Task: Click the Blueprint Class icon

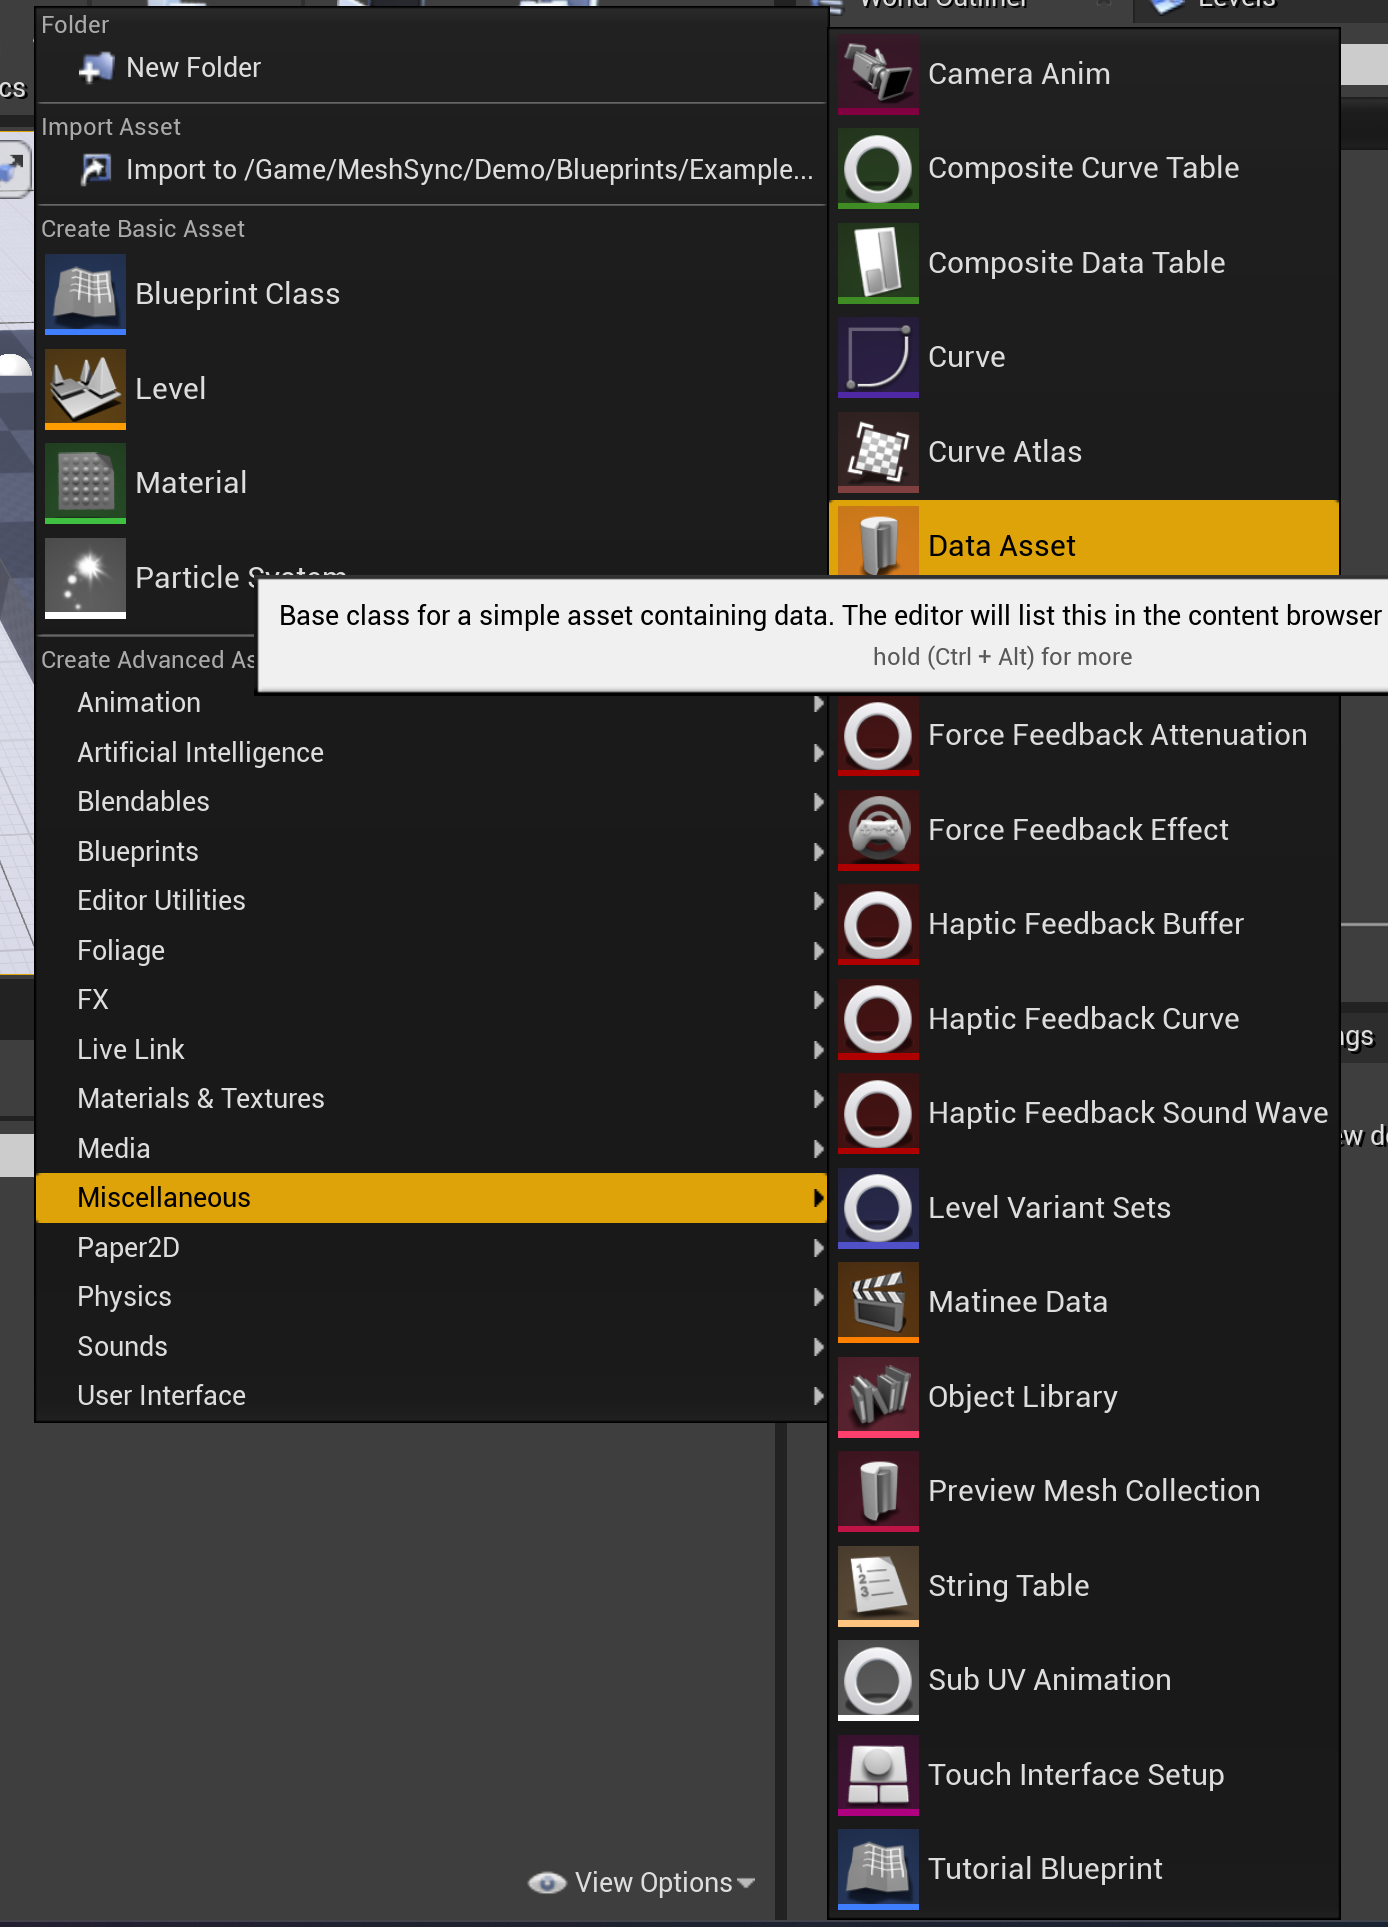Action: 85,293
